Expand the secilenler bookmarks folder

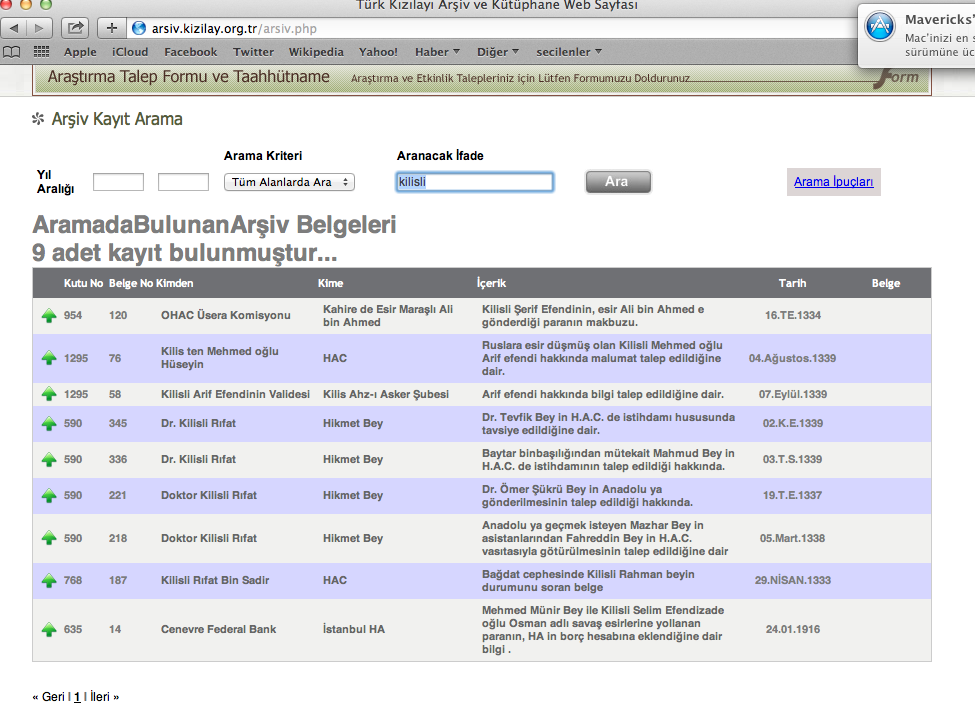(x=569, y=52)
